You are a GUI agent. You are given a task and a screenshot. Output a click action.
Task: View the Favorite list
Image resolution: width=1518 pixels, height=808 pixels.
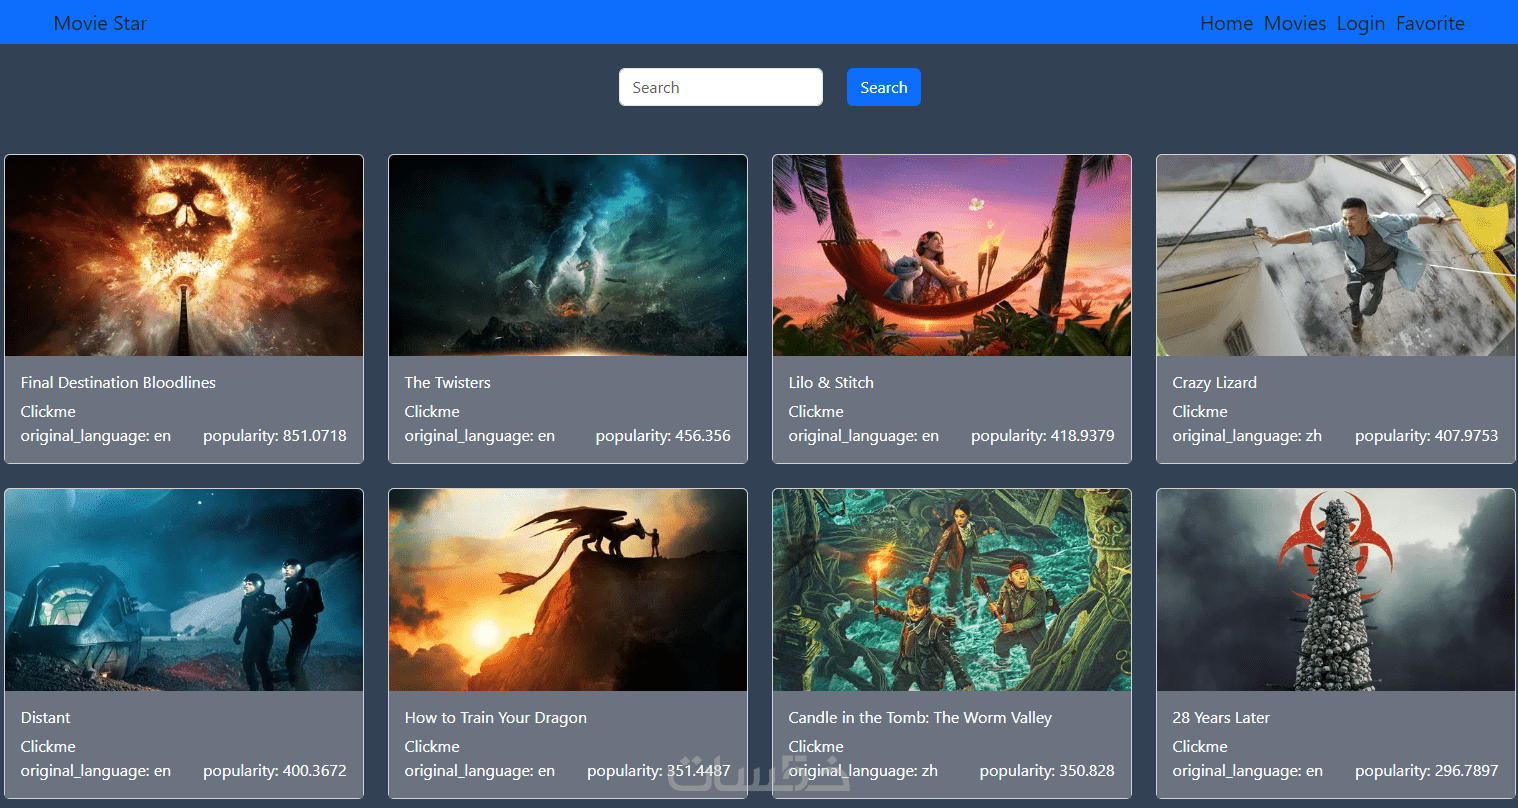point(1430,23)
